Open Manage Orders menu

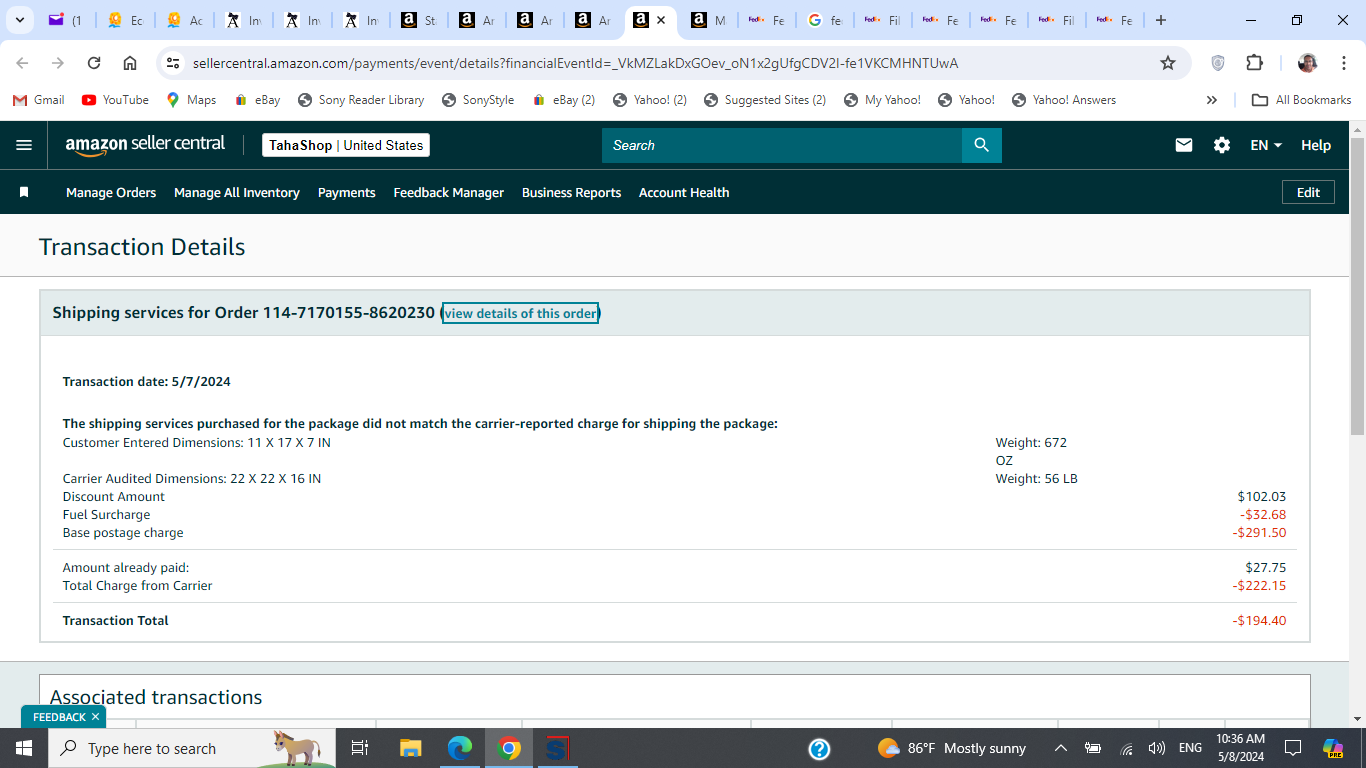tap(111, 192)
